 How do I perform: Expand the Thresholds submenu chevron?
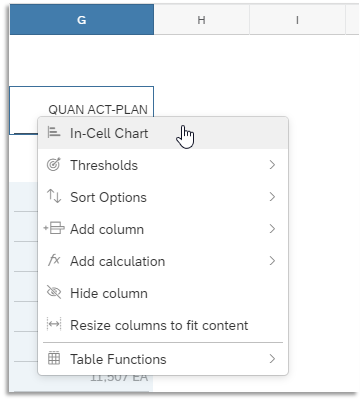[272, 165]
